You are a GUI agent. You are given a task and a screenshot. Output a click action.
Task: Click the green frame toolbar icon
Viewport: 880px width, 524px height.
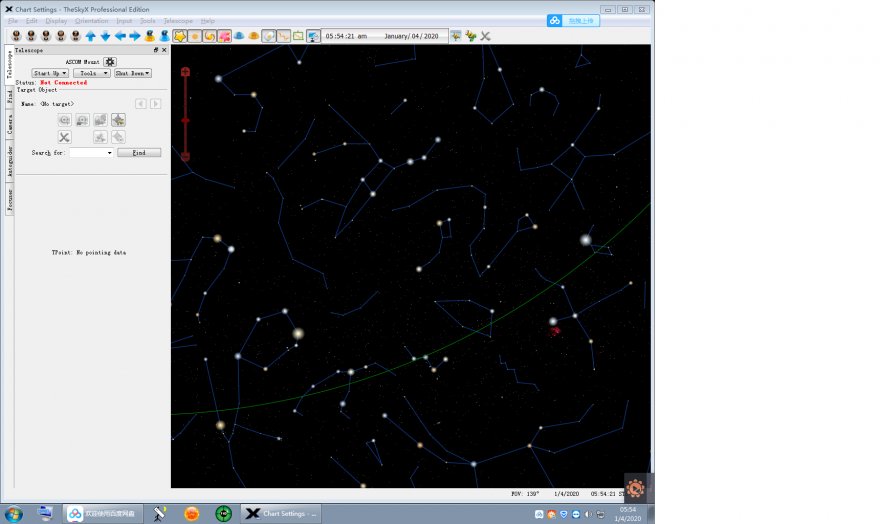coord(298,36)
